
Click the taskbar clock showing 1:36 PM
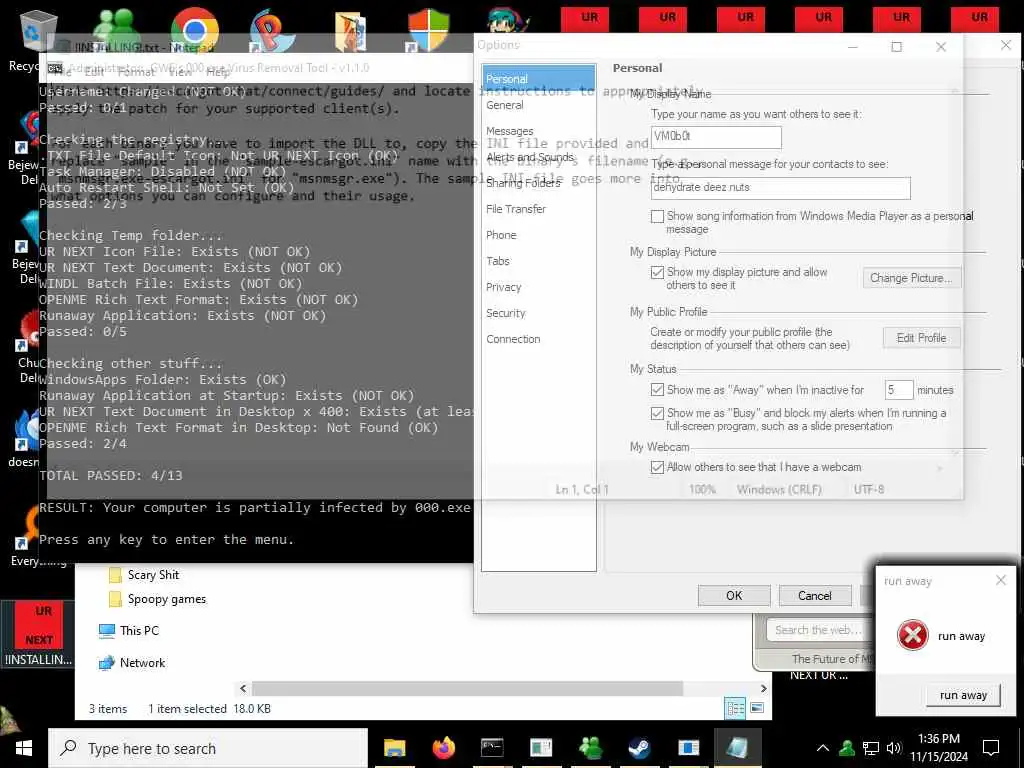click(x=938, y=748)
